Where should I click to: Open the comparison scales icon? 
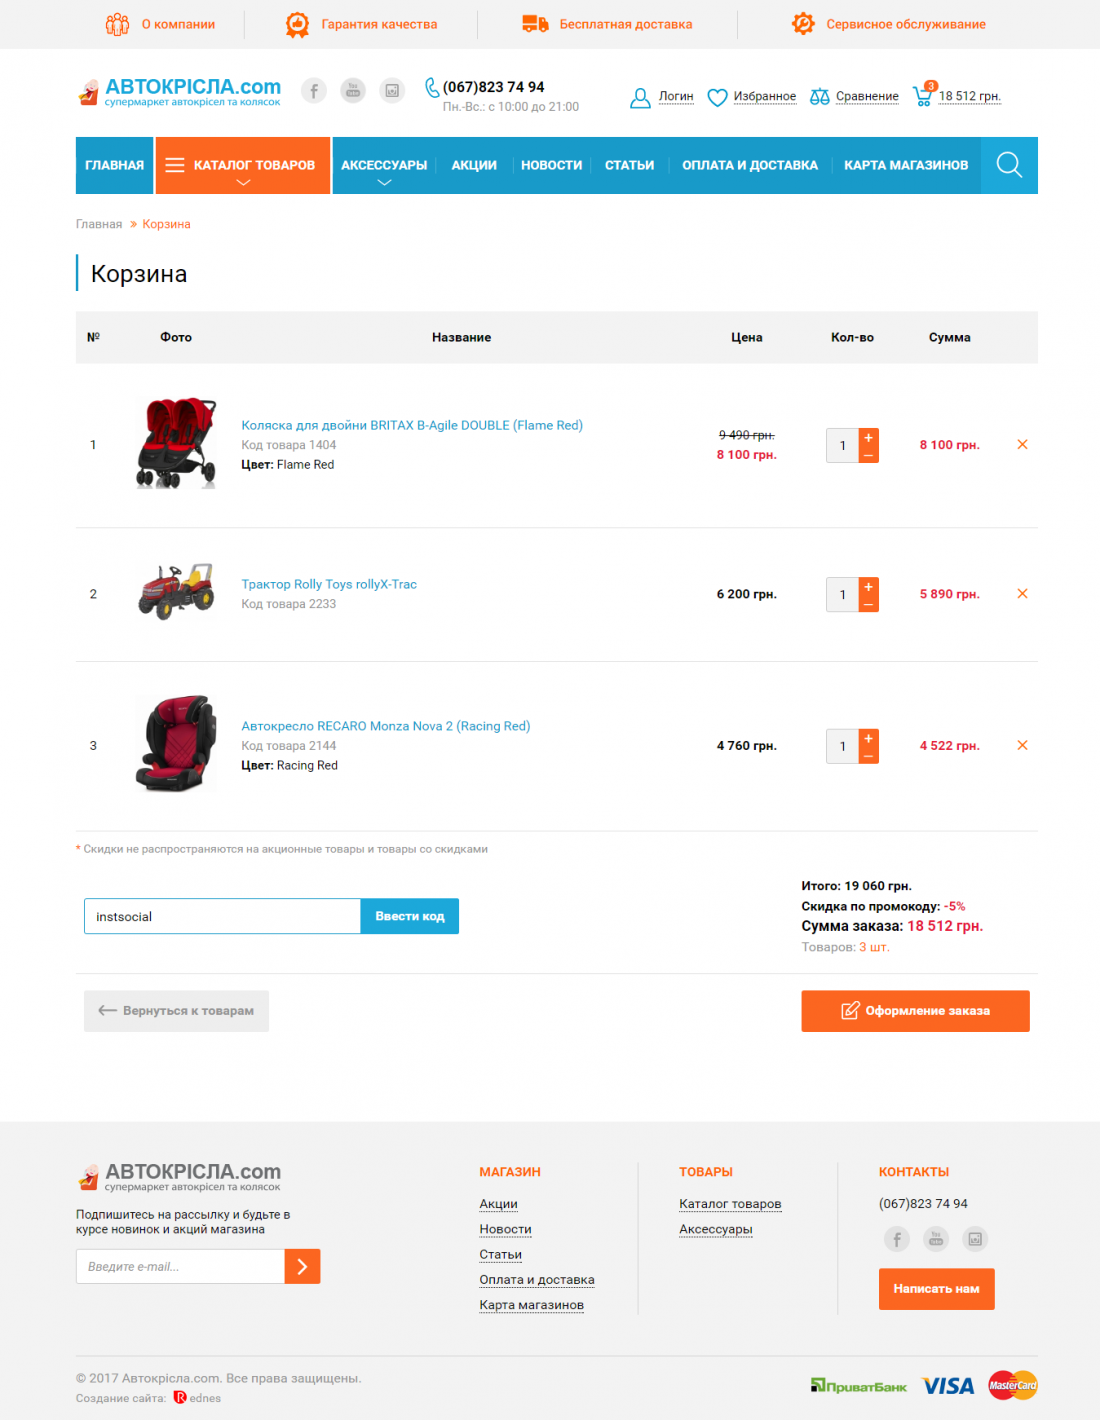coord(820,97)
